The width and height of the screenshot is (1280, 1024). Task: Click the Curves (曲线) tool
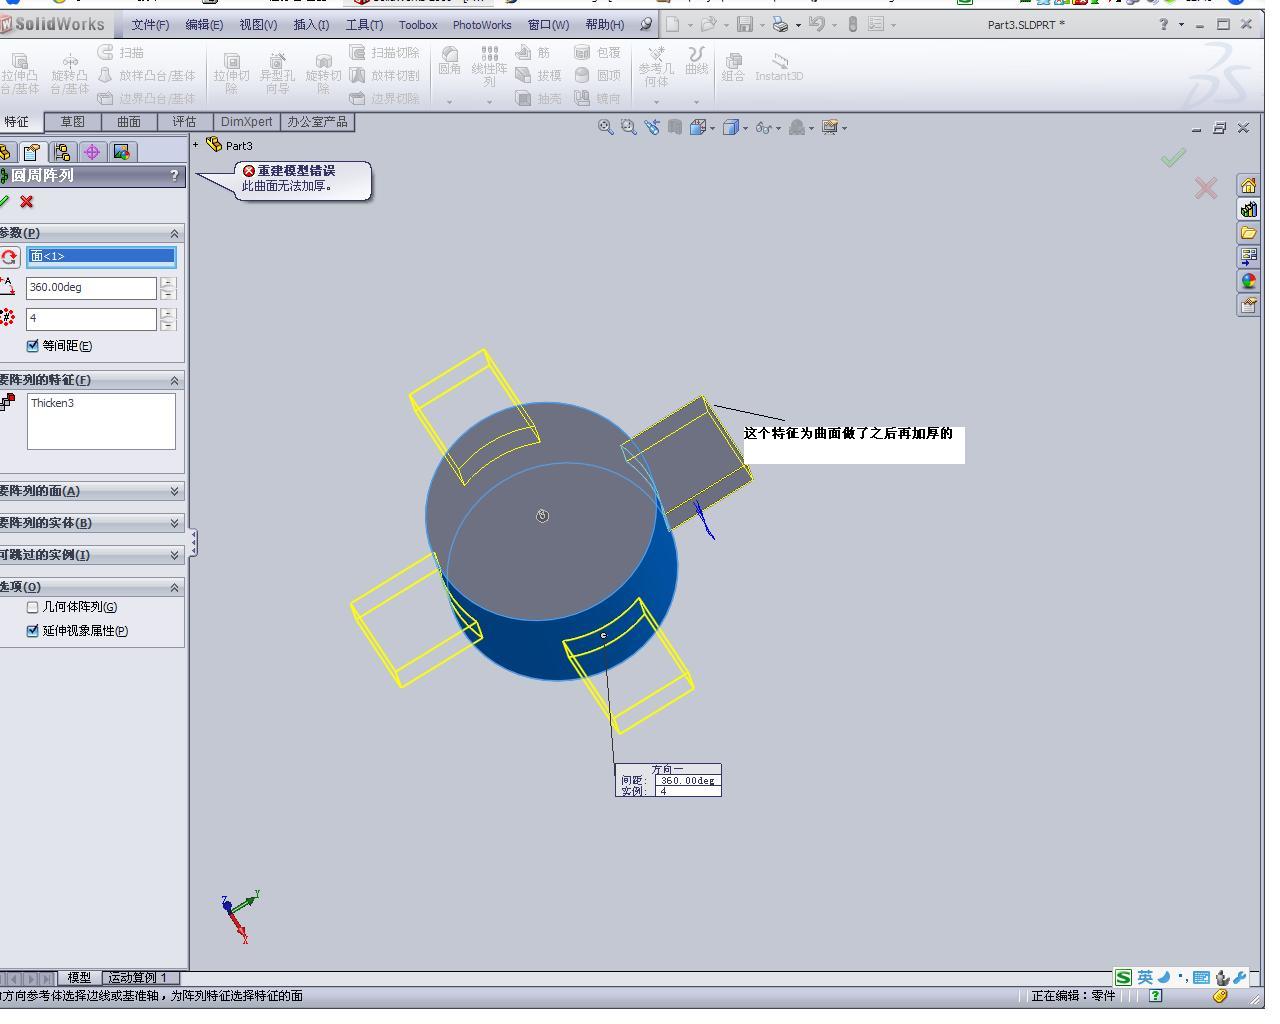click(697, 61)
